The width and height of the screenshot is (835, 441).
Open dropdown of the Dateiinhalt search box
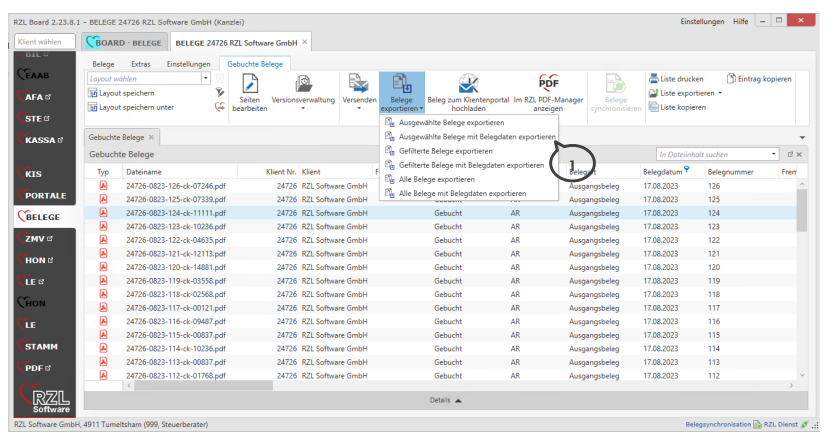tap(774, 155)
